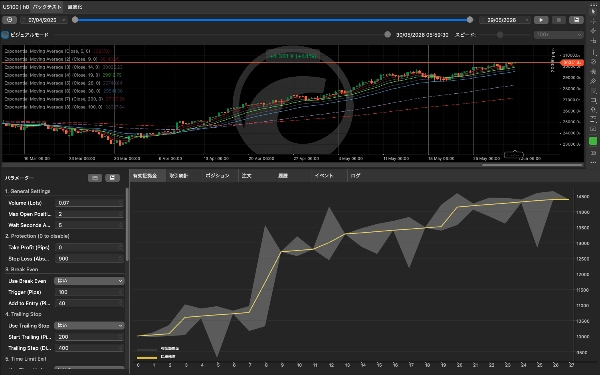This screenshot has width=600, height=375.
Task: Click the toolbar icon directly above the green square
Action: click(x=593, y=129)
